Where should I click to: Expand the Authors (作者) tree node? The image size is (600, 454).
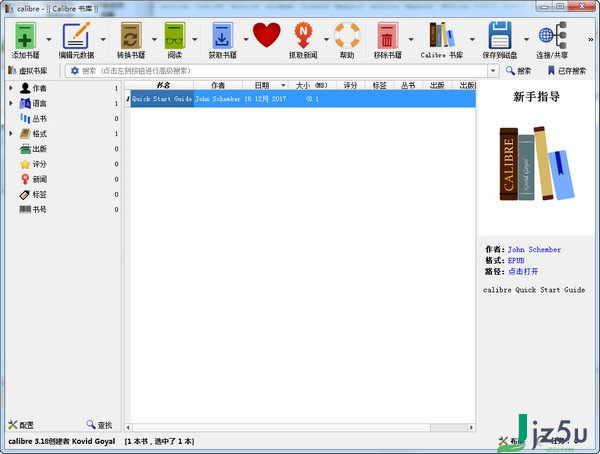tap(11, 88)
